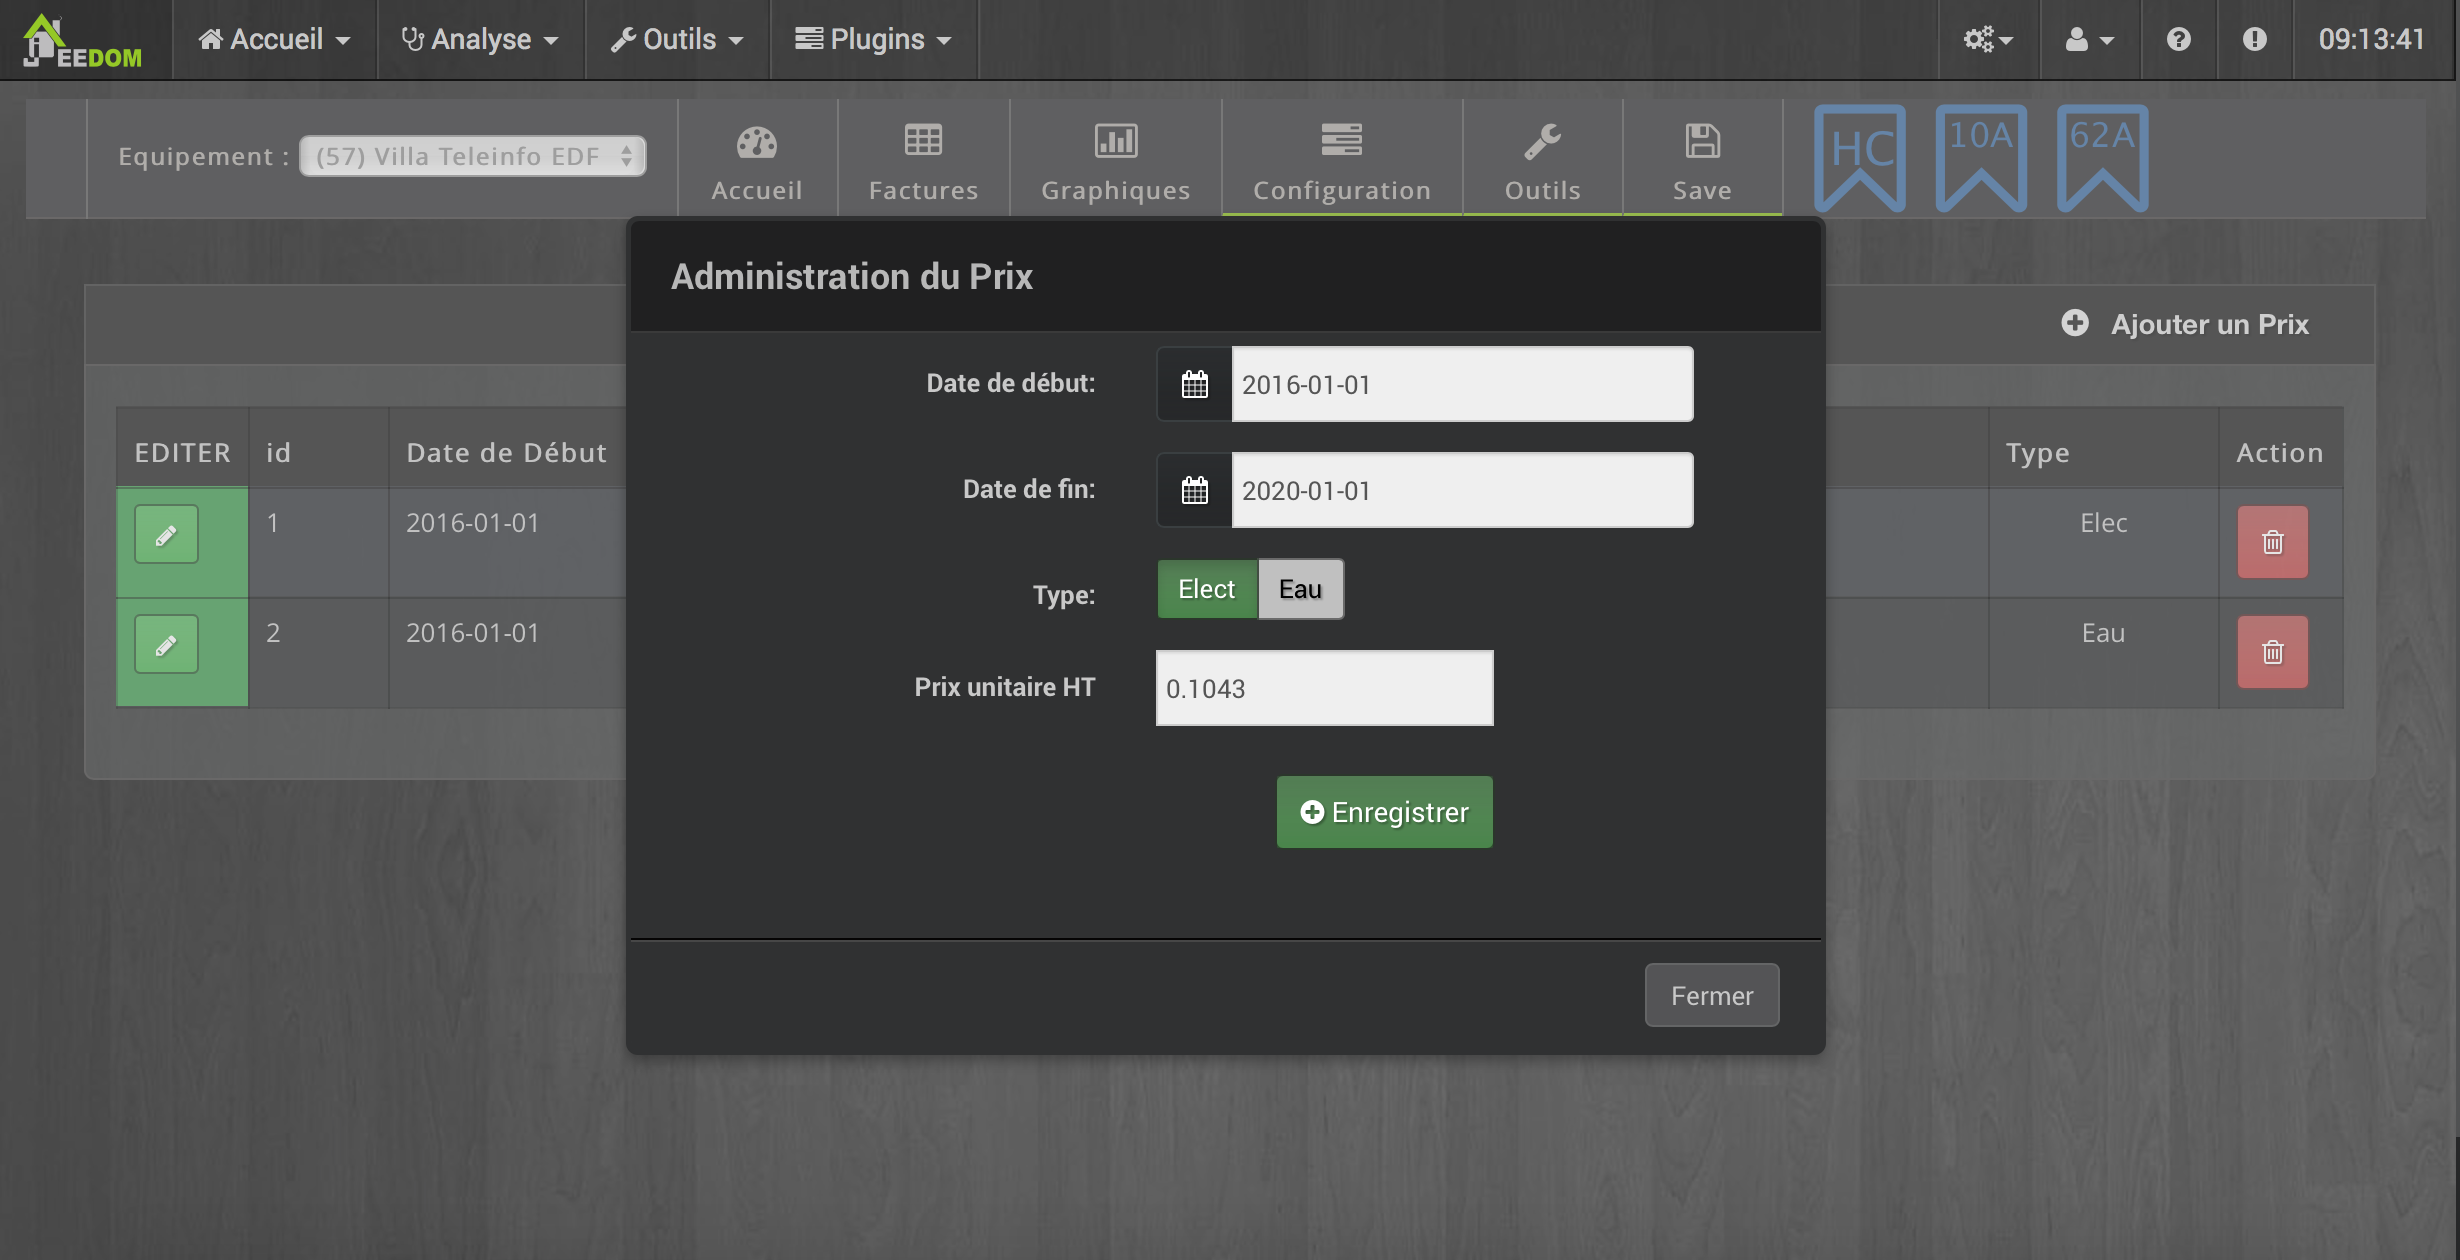The width and height of the screenshot is (2460, 1260).
Task: Delete the Elec price row
Action: click(x=2272, y=542)
